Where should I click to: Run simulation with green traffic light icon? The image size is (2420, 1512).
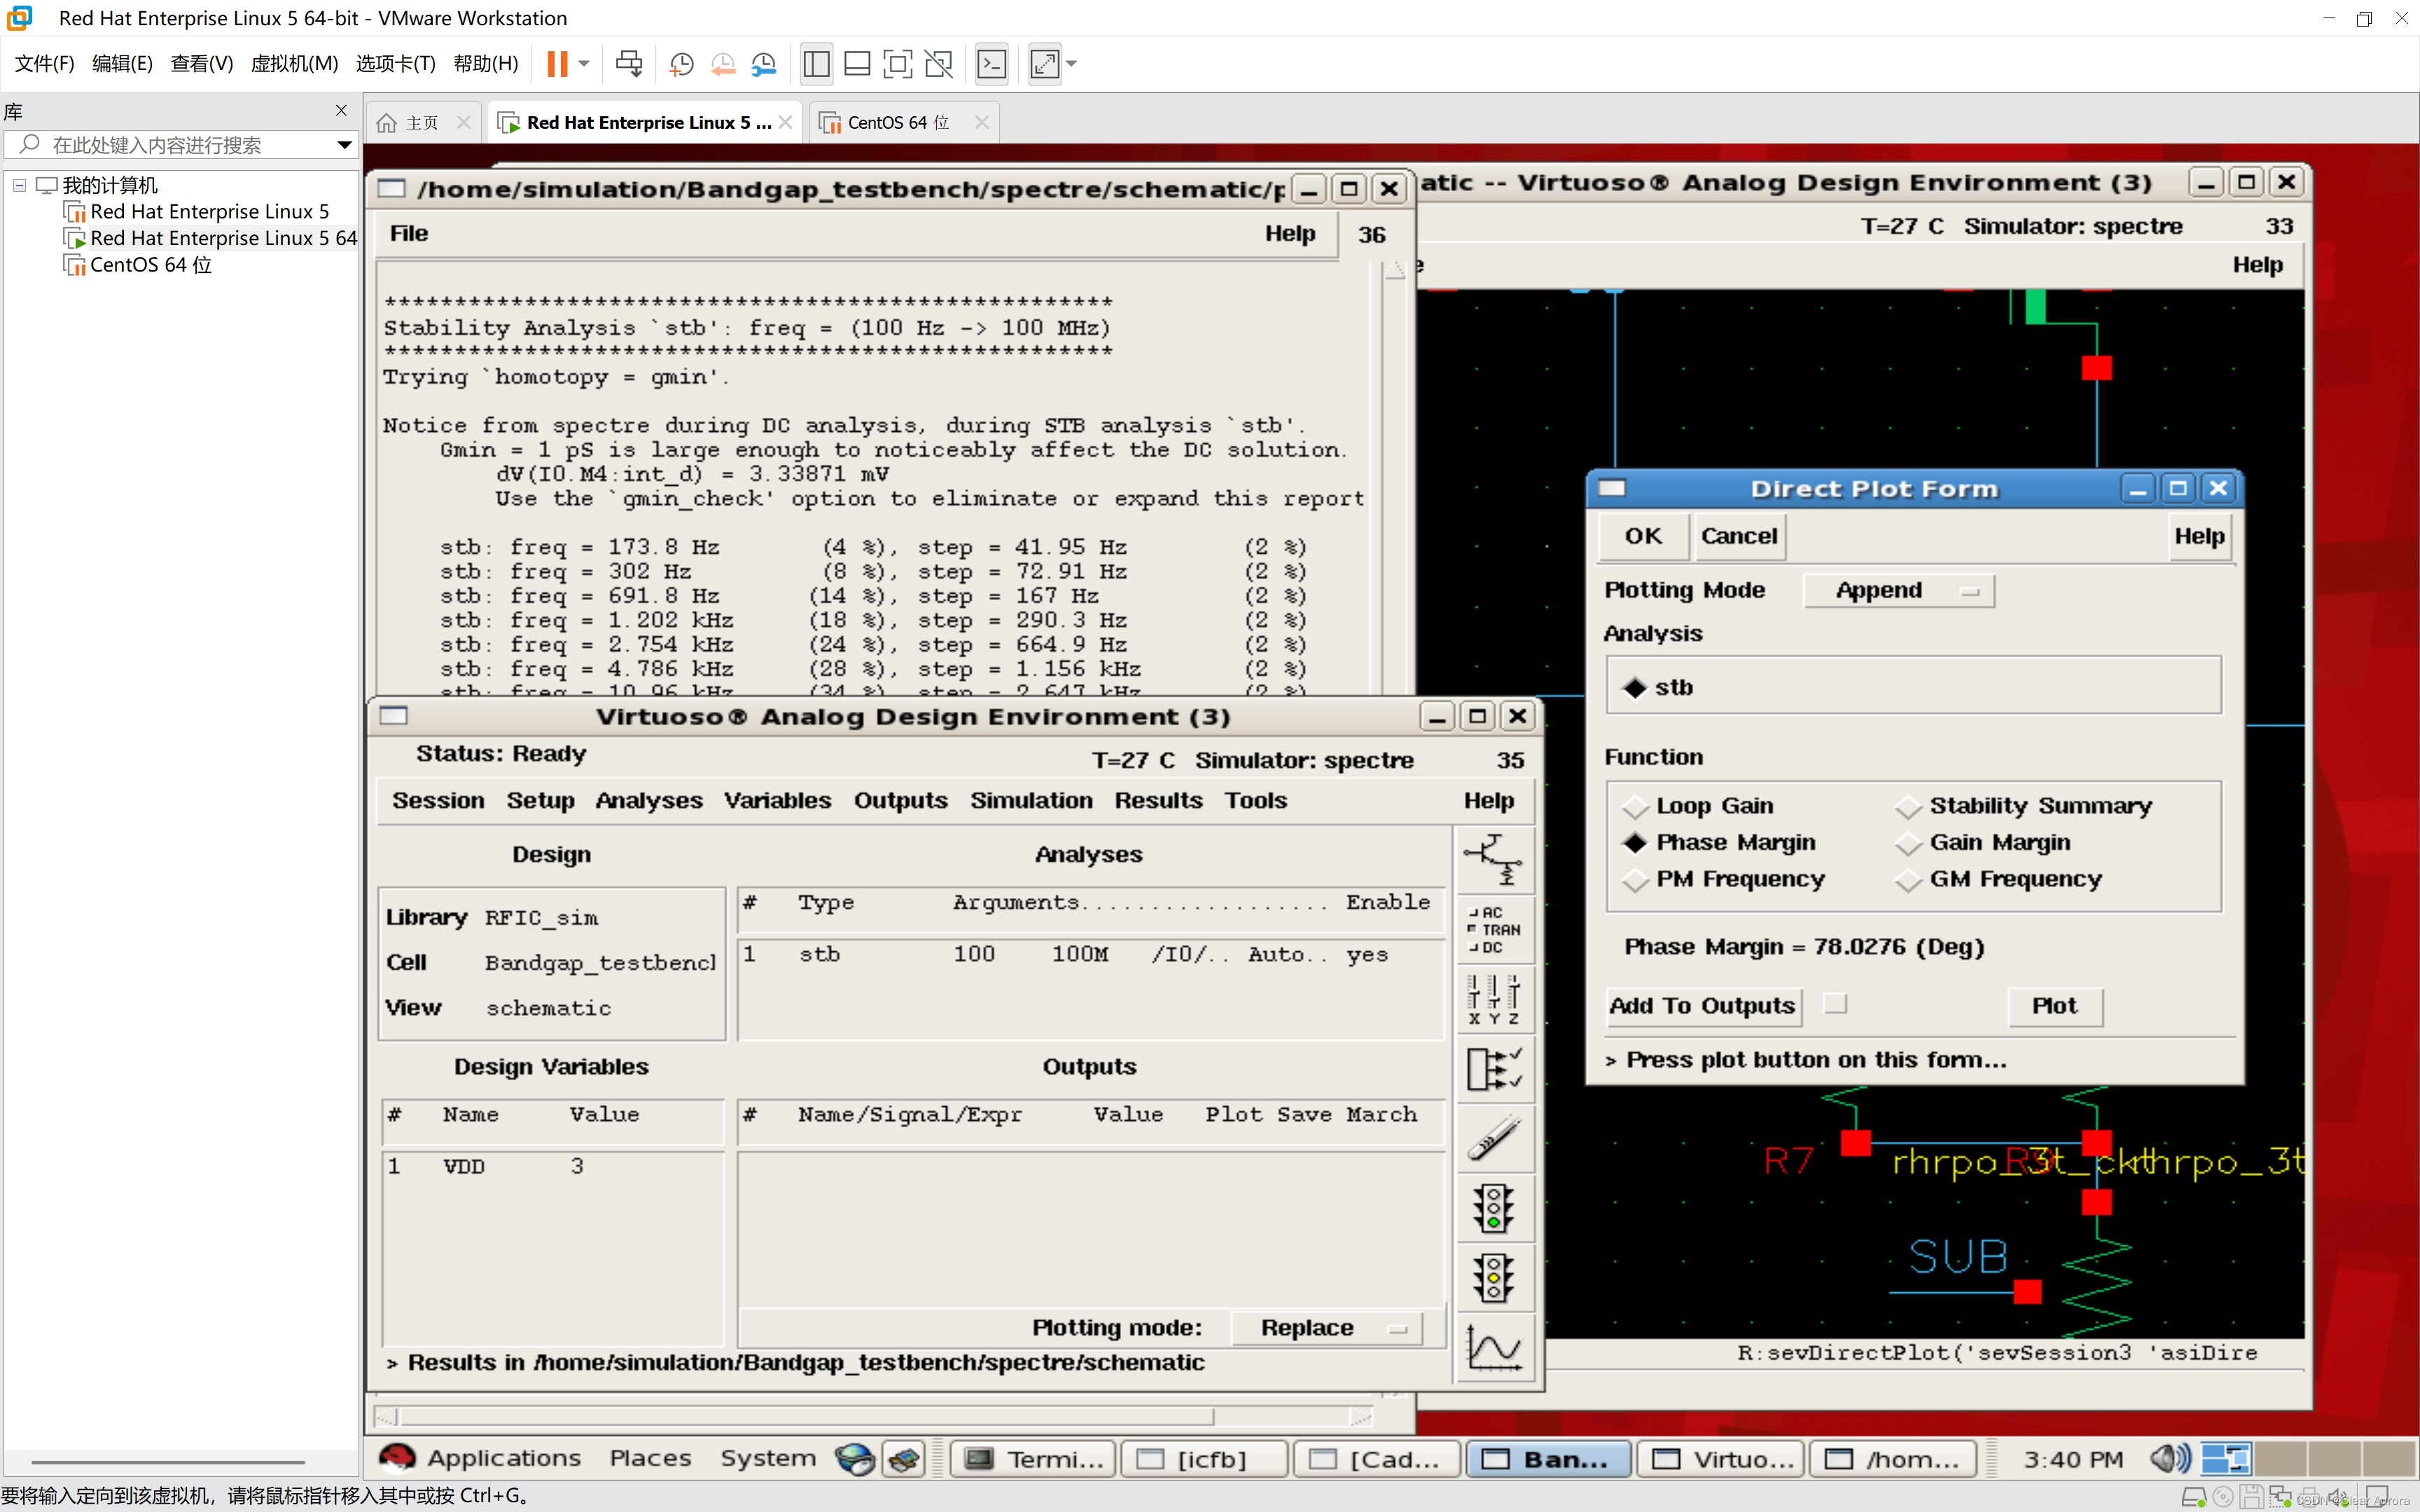pyautogui.click(x=1493, y=1208)
